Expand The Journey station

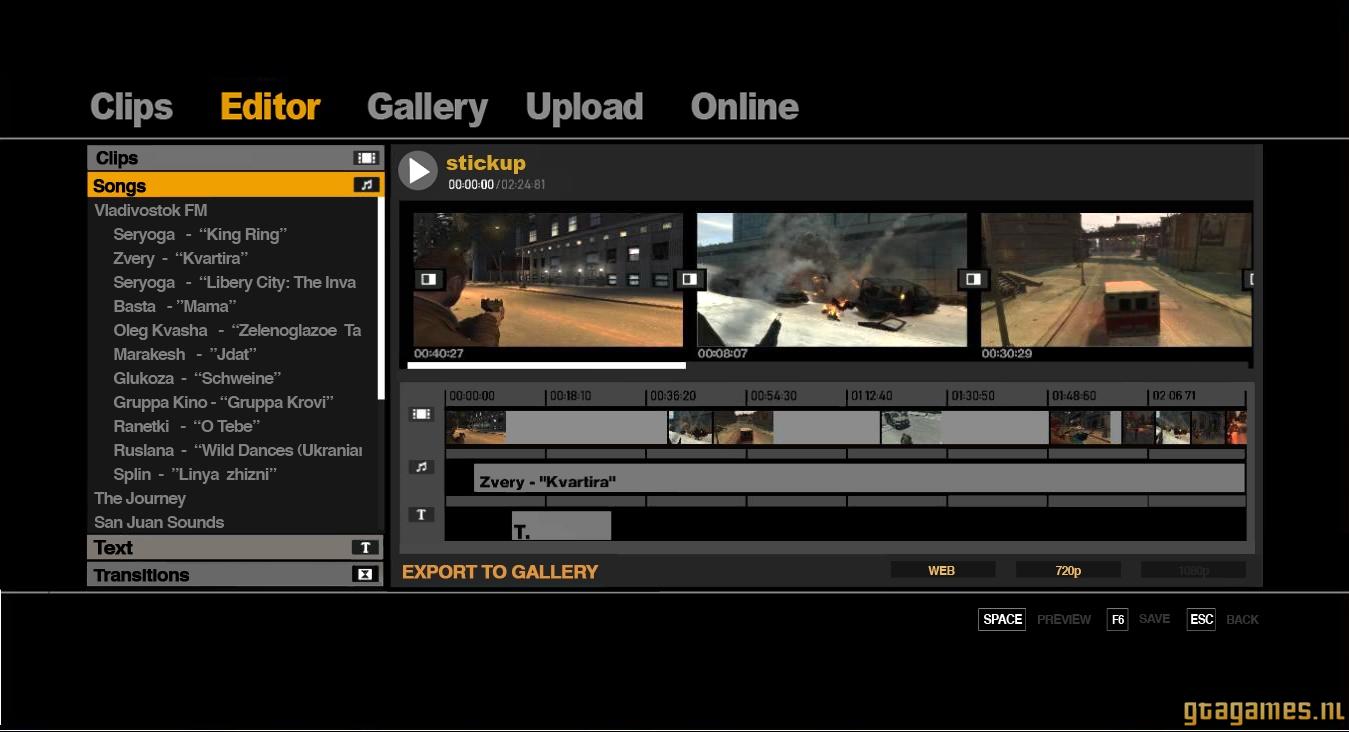pos(140,498)
